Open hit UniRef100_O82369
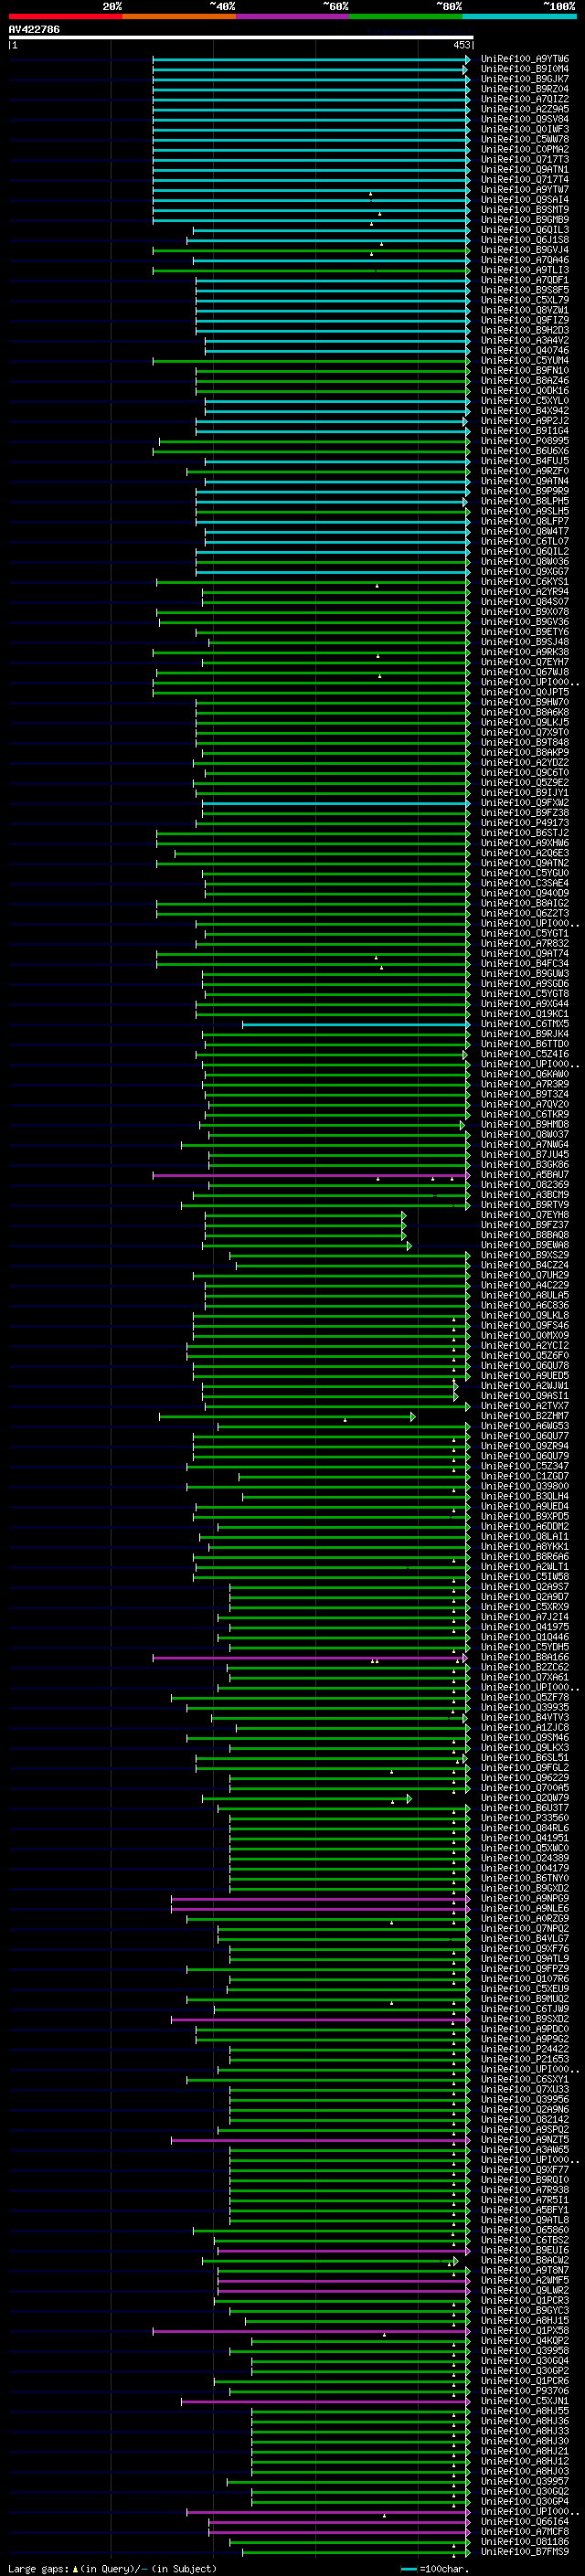 [525, 1185]
